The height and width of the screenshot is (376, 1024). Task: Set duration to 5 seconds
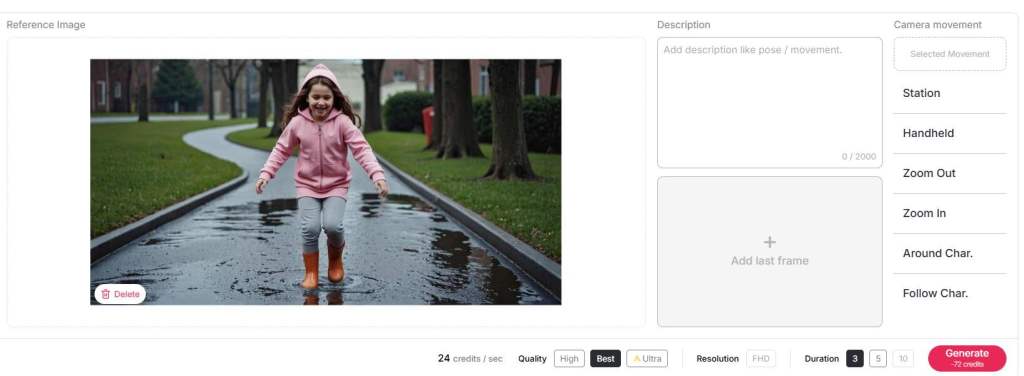pos(878,358)
